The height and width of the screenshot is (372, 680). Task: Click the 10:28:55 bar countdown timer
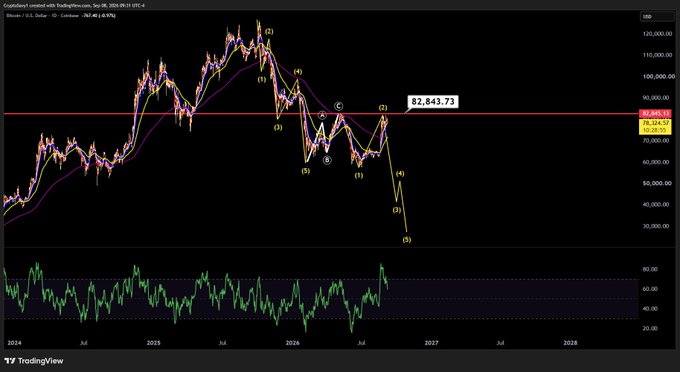pos(655,130)
